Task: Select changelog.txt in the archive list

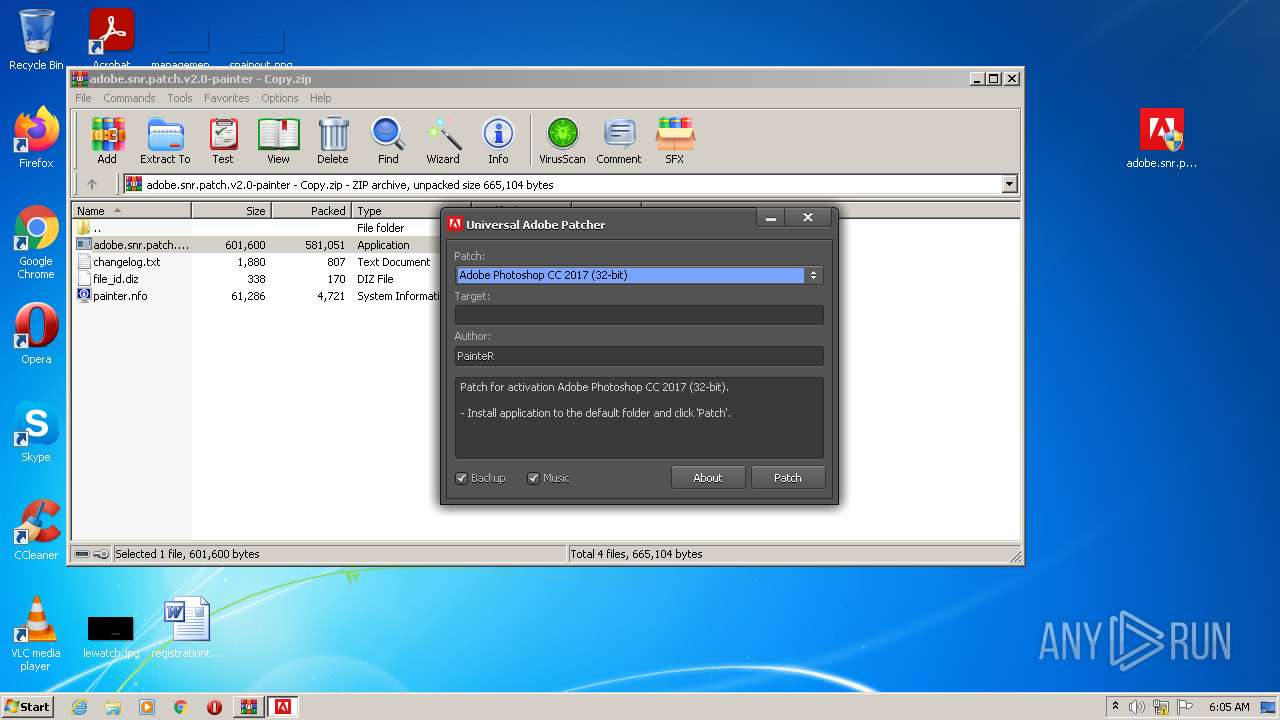Action: click(x=256, y=262)
